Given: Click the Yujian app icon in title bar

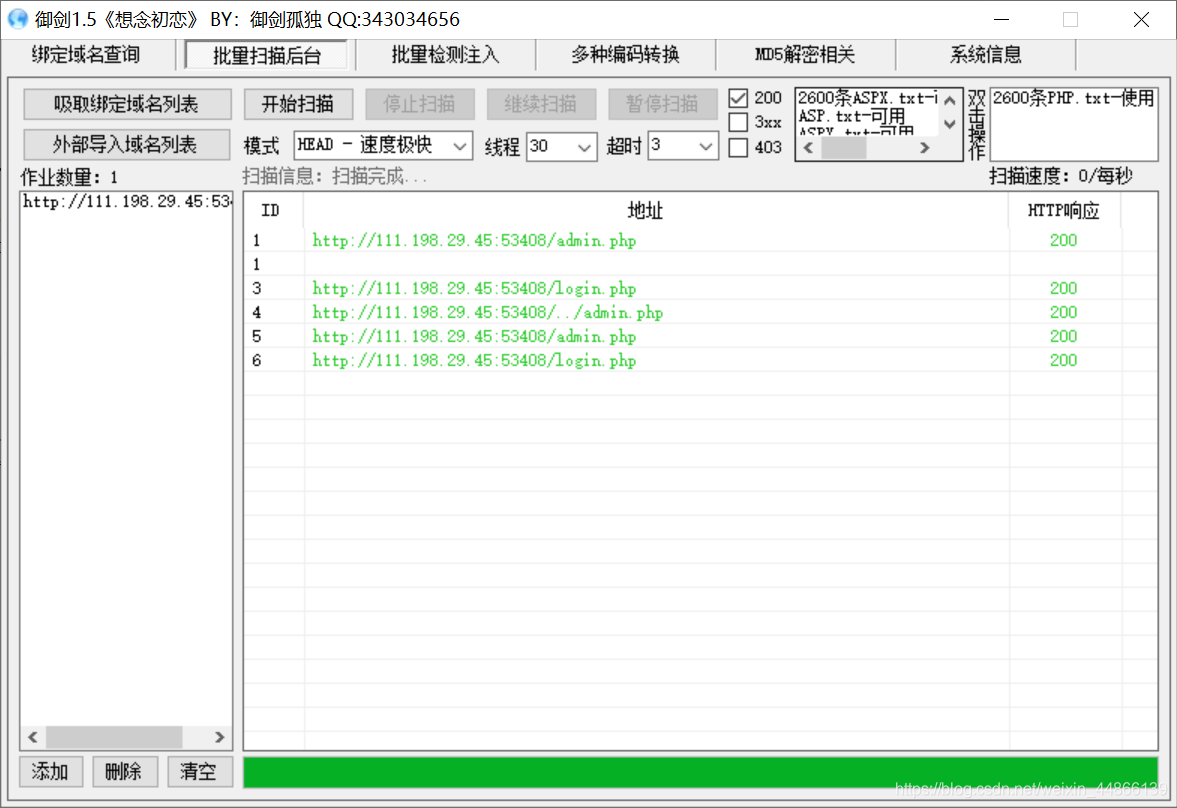Looking at the screenshot, I should (x=17, y=19).
